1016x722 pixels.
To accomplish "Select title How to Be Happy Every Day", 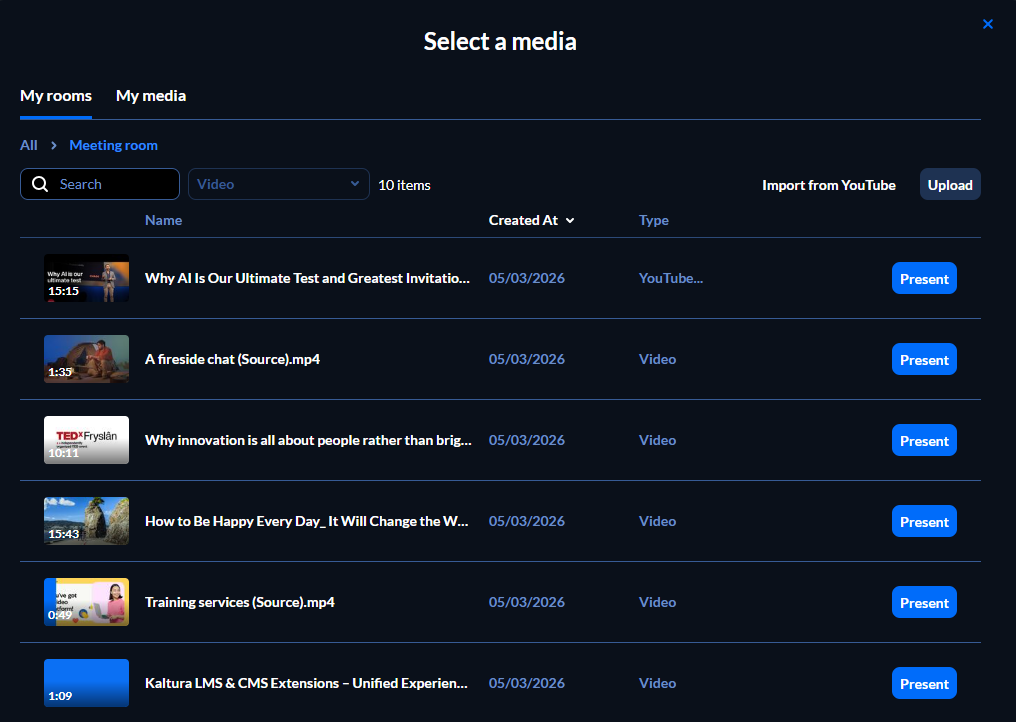I will (x=306, y=521).
